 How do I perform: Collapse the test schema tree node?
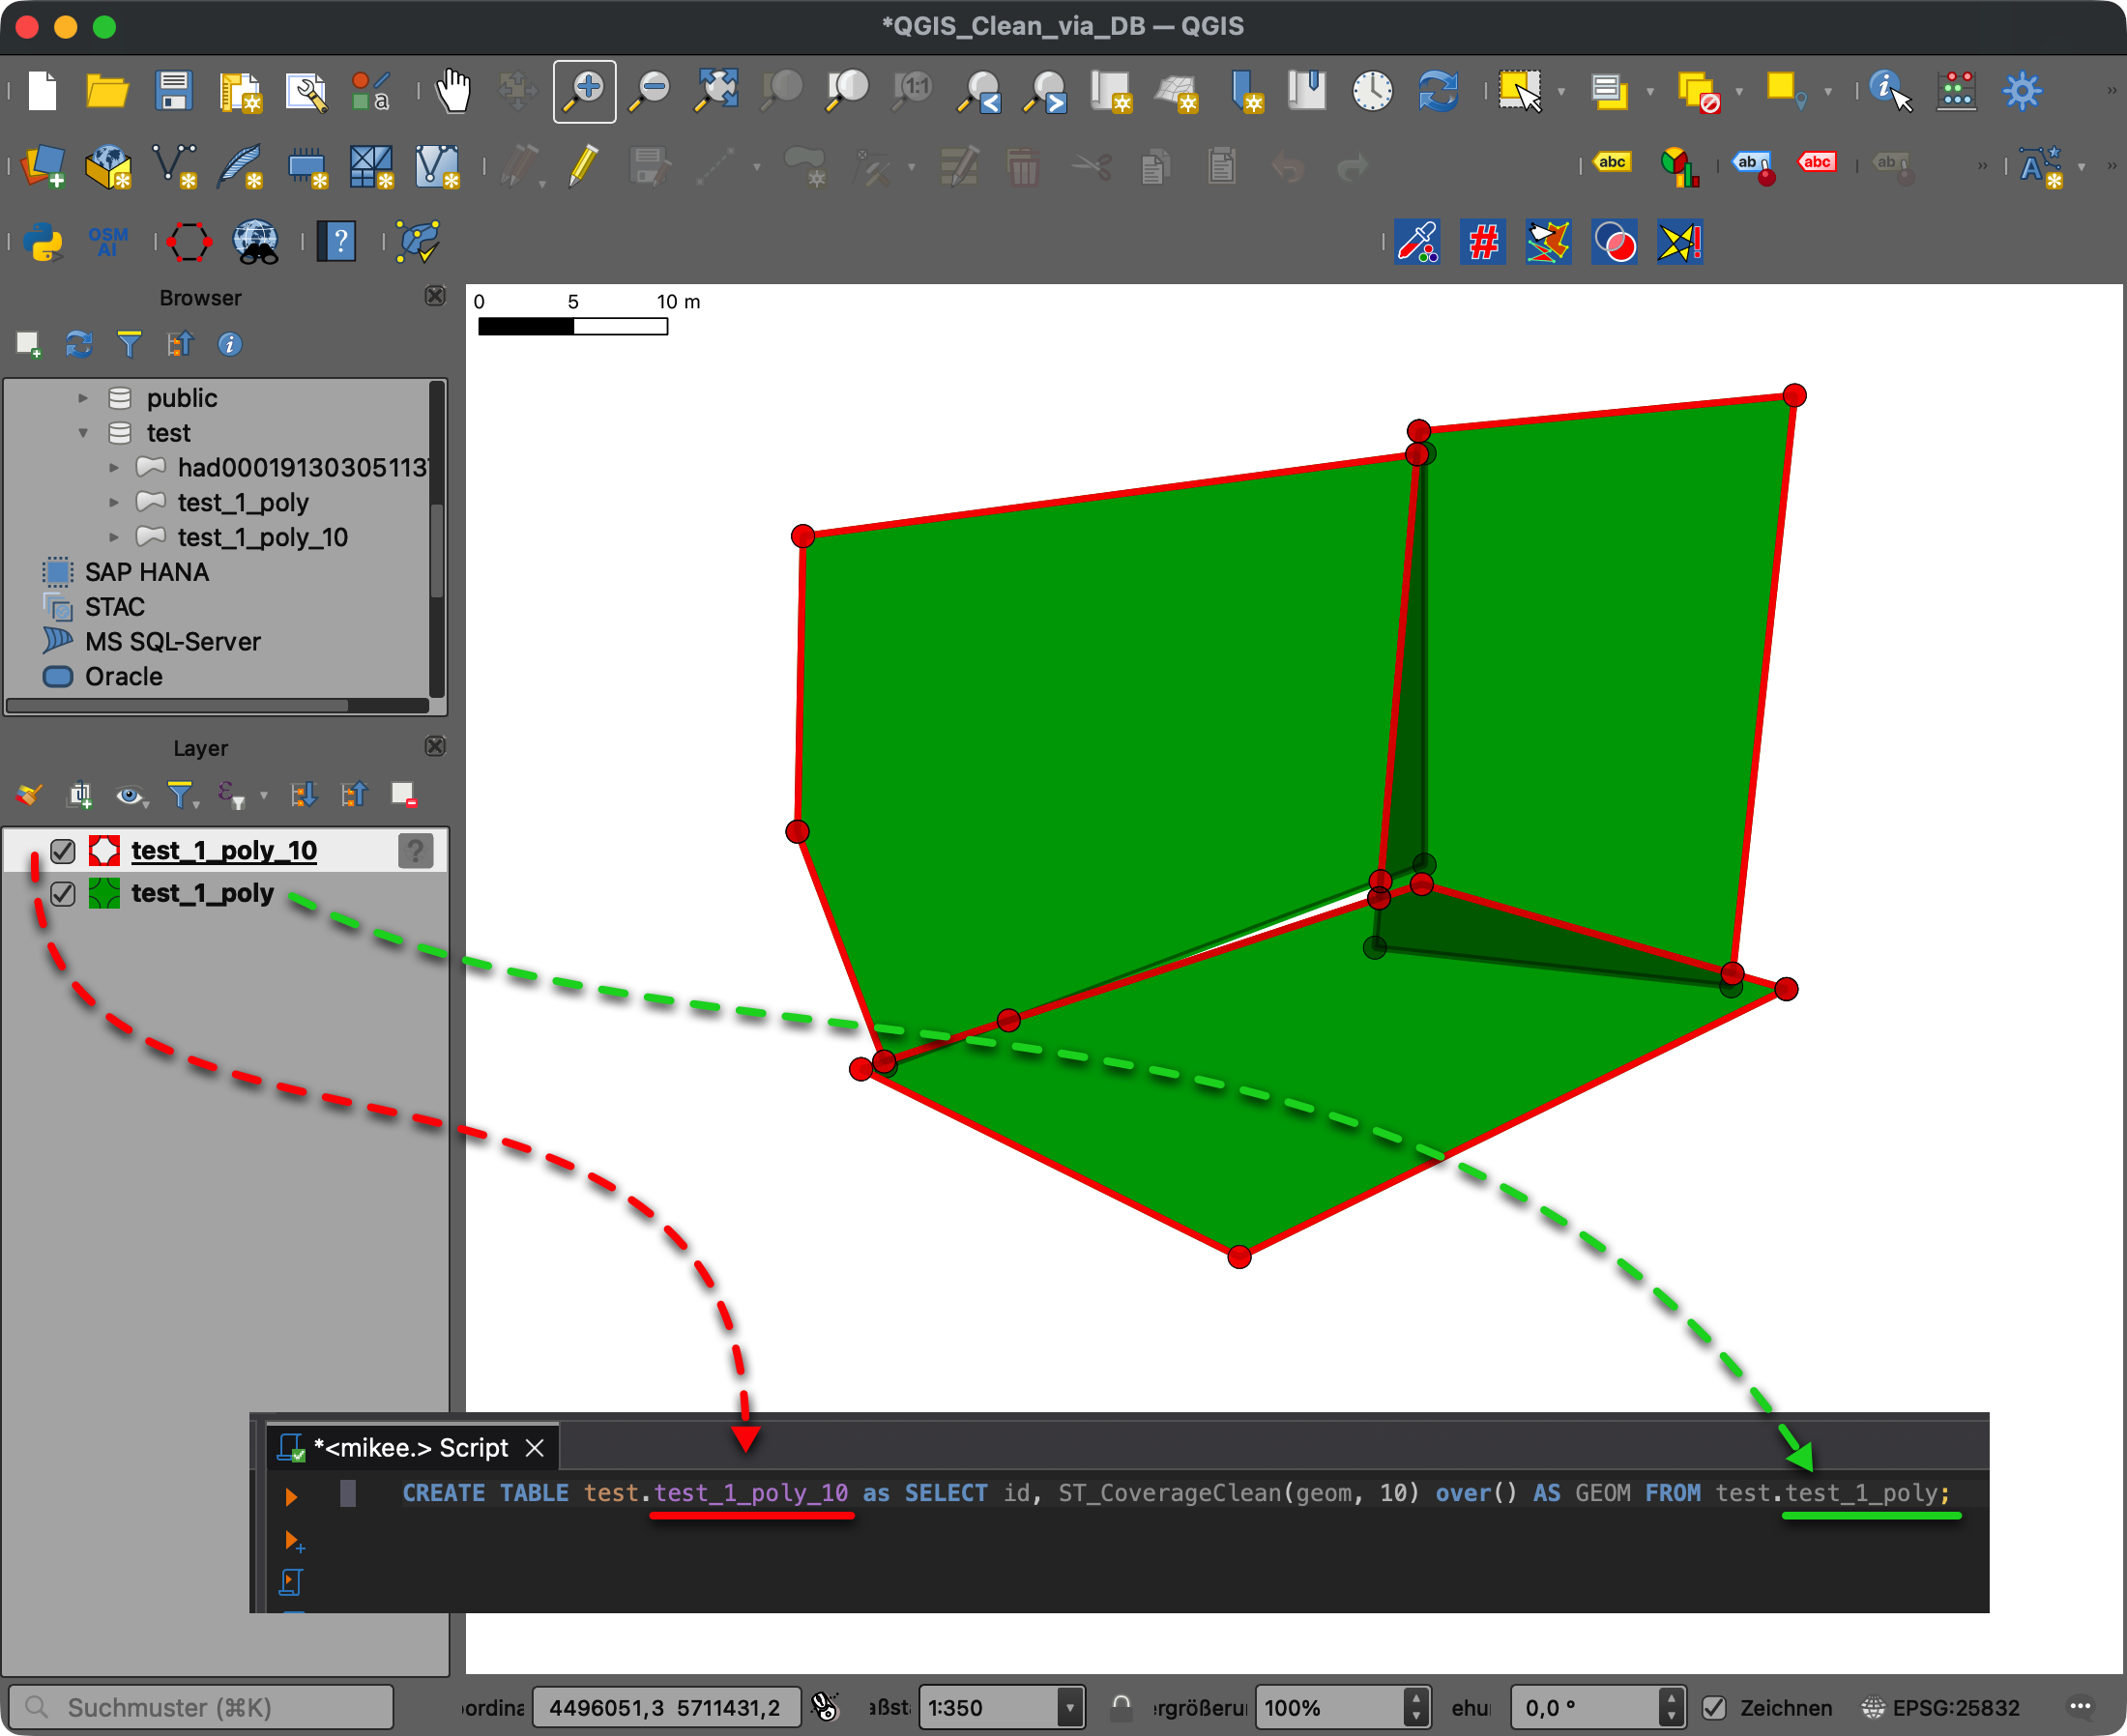click(x=83, y=433)
